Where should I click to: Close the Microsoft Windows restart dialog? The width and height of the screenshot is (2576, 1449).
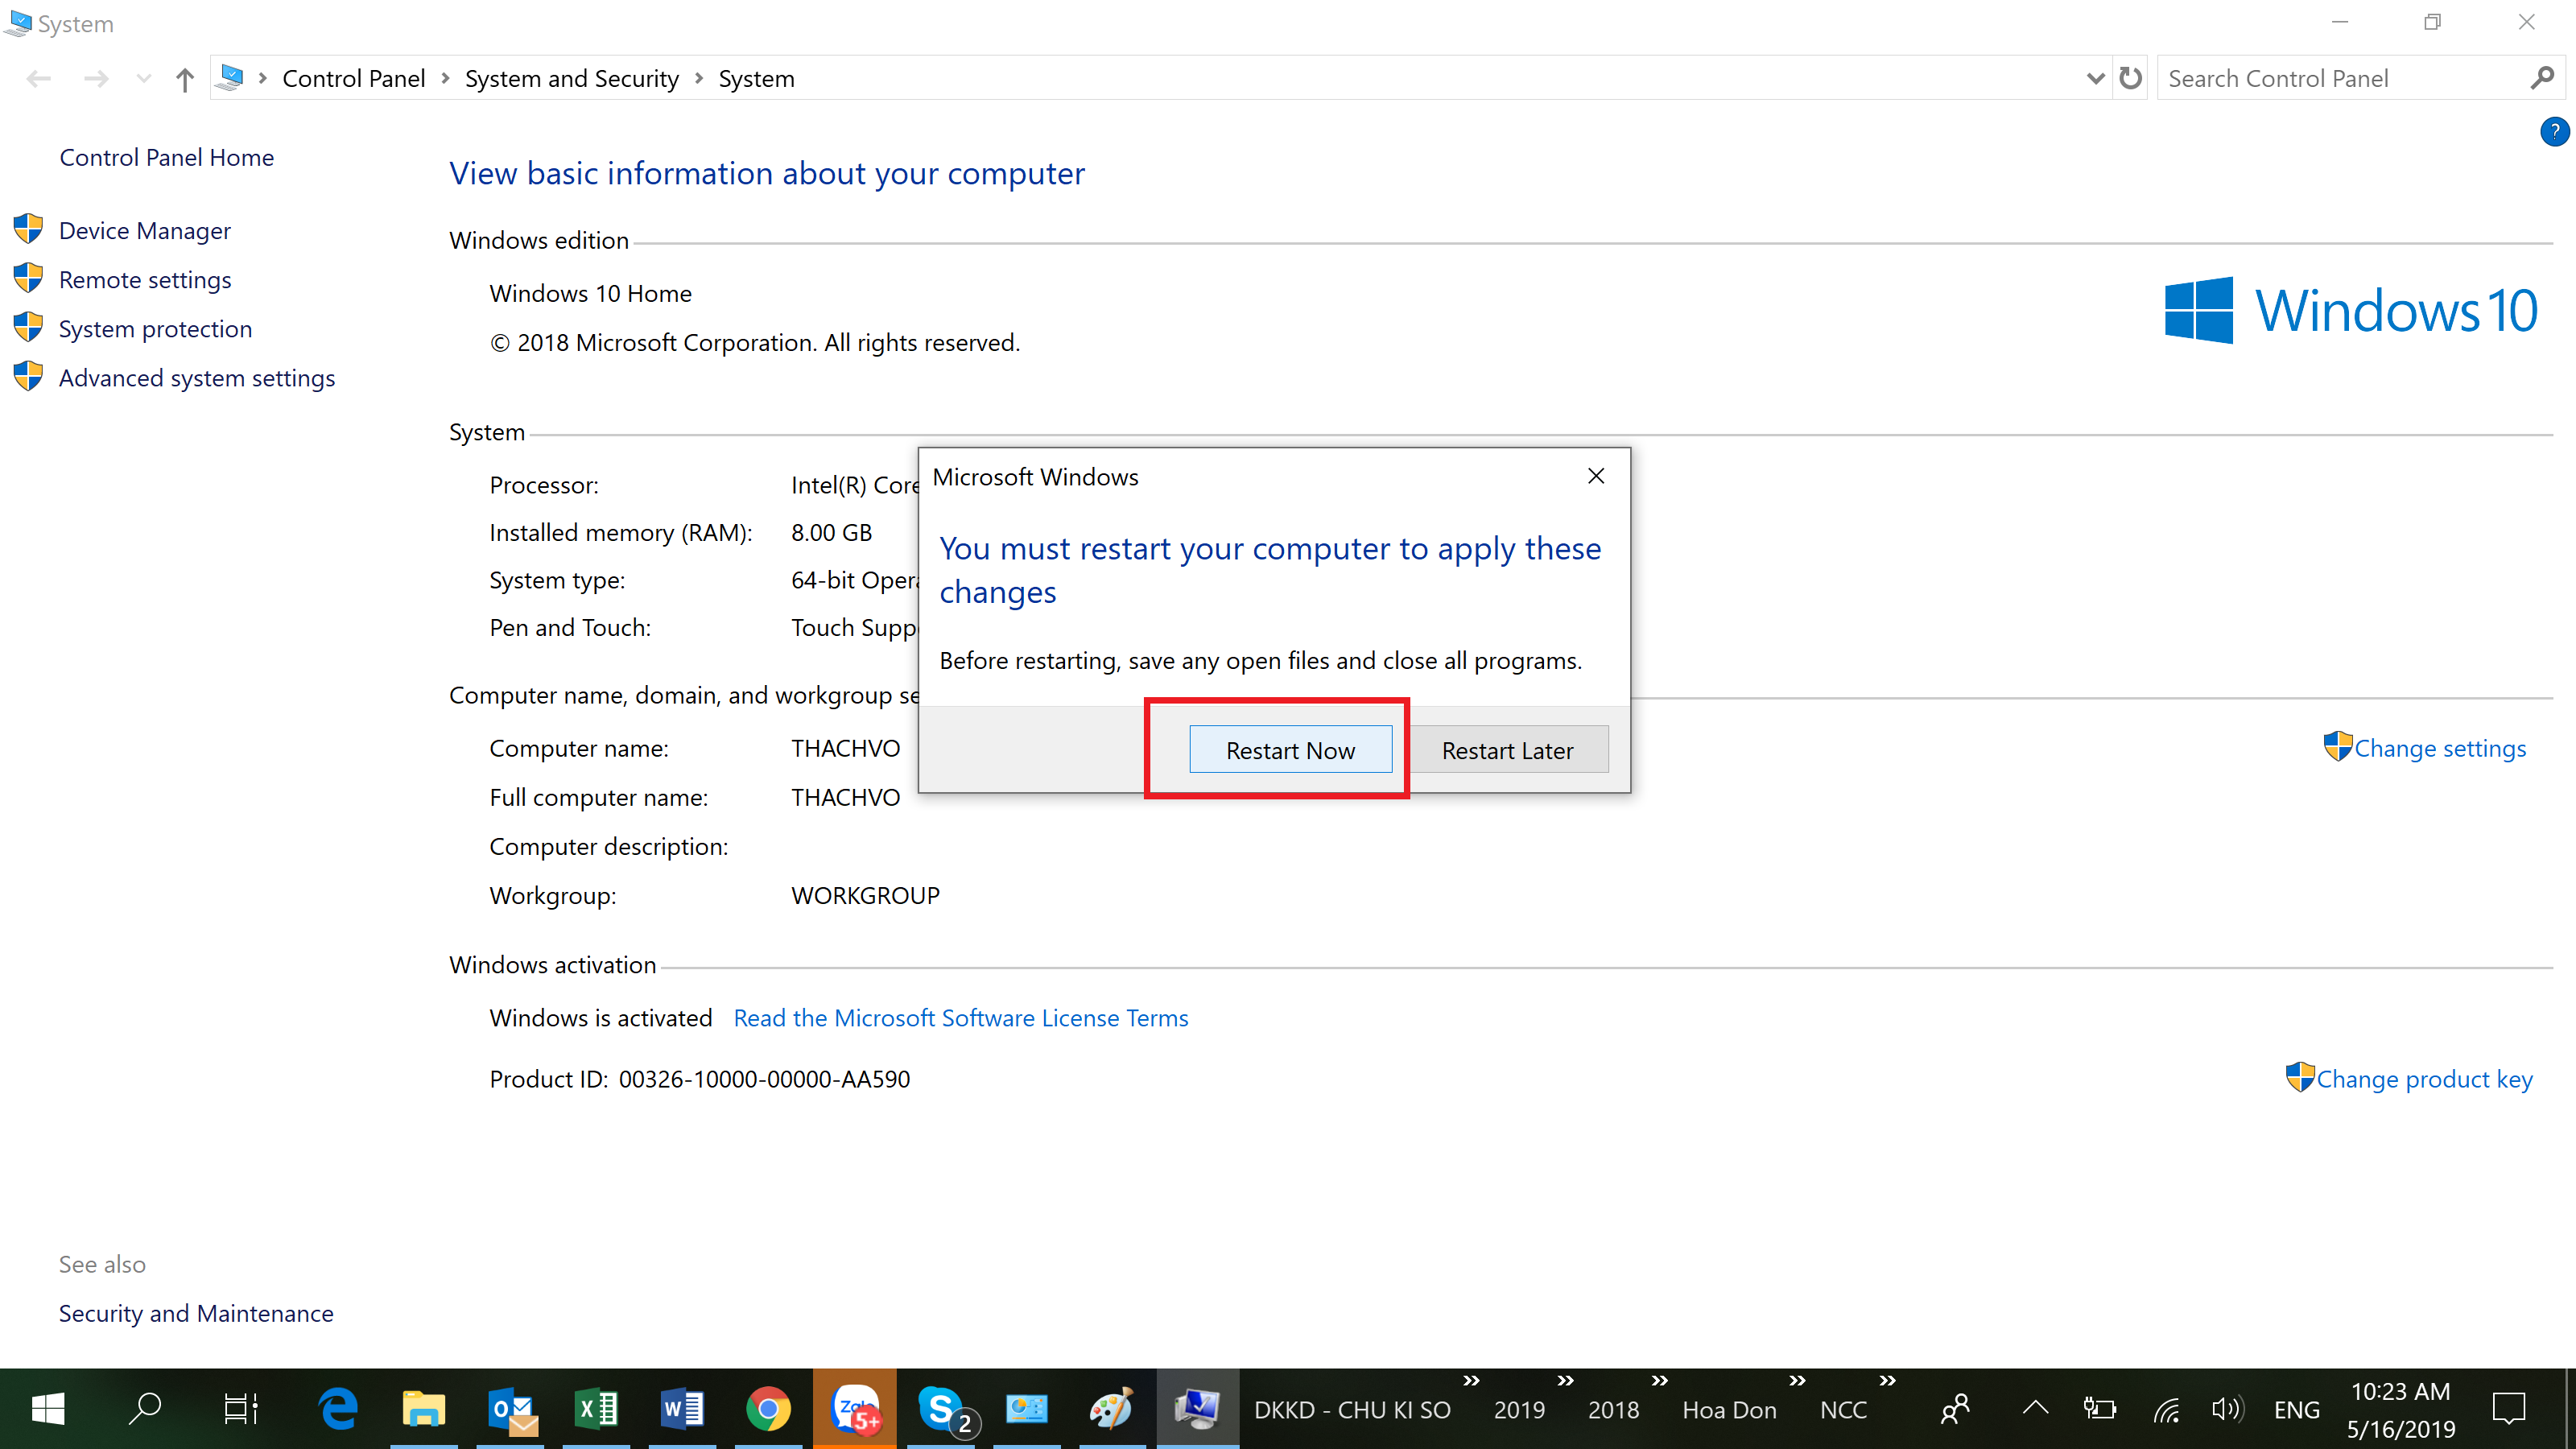click(1596, 476)
